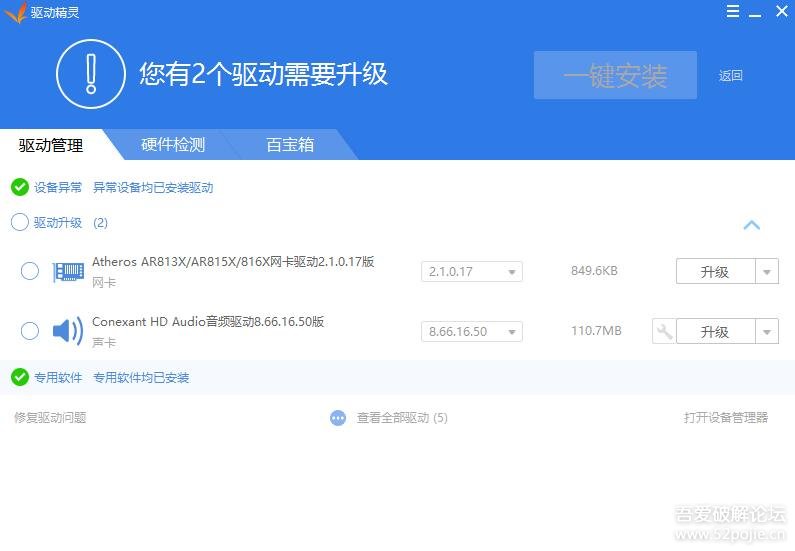795x551 pixels.
Task: Click the 驱动升级 (2) label
Action: [x=70, y=223]
